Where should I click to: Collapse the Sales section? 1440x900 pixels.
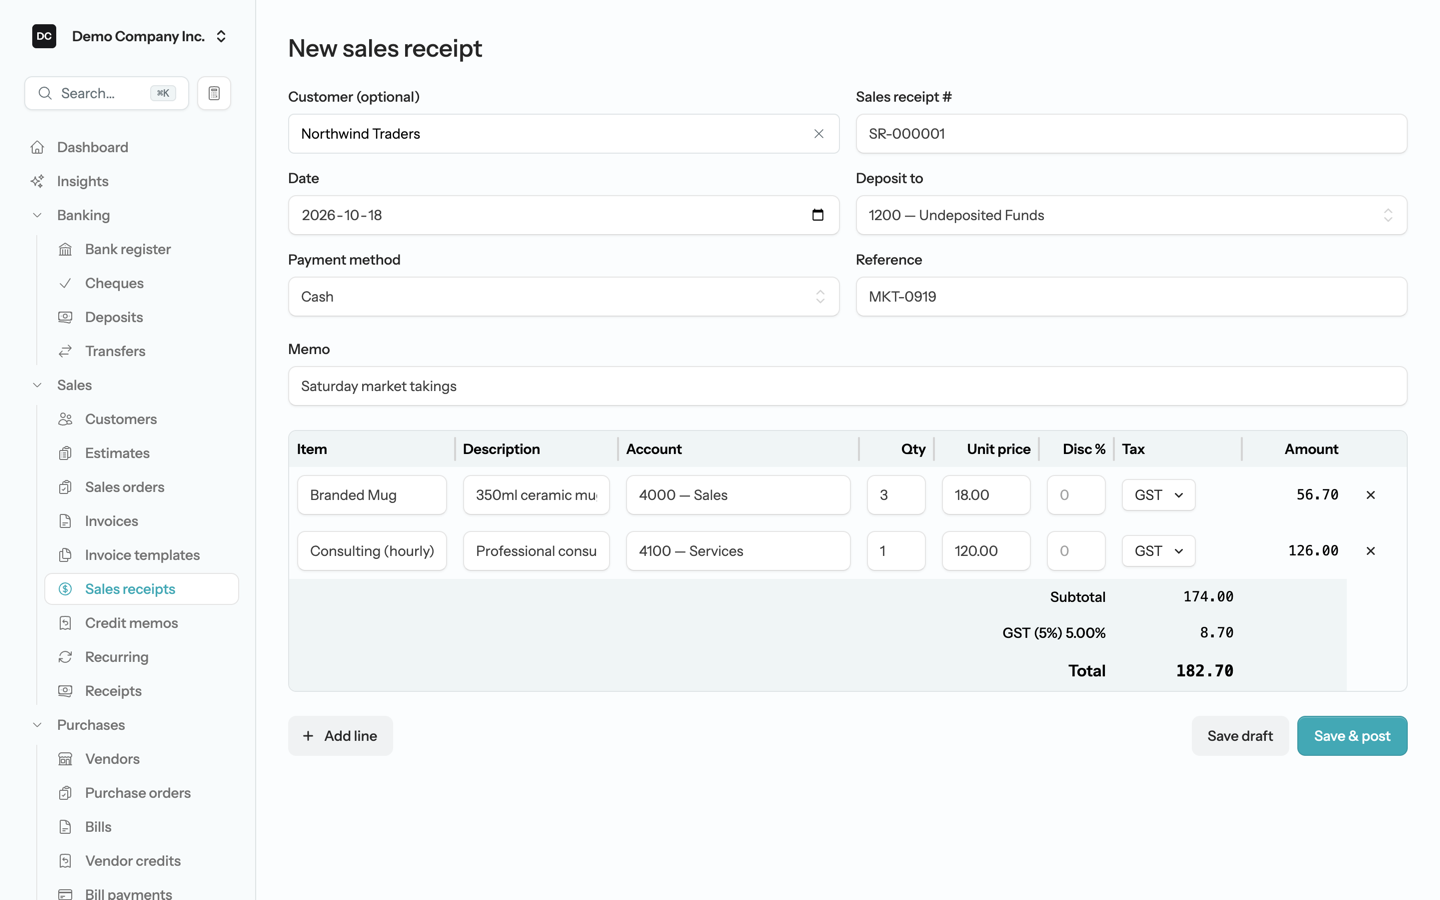[x=37, y=385]
